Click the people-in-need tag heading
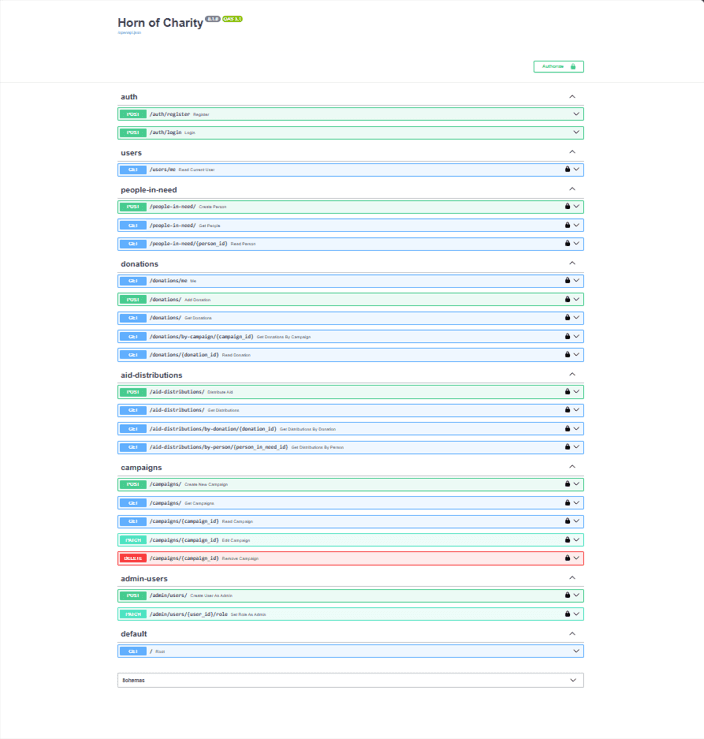704x739 pixels. (x=149, y=190)
